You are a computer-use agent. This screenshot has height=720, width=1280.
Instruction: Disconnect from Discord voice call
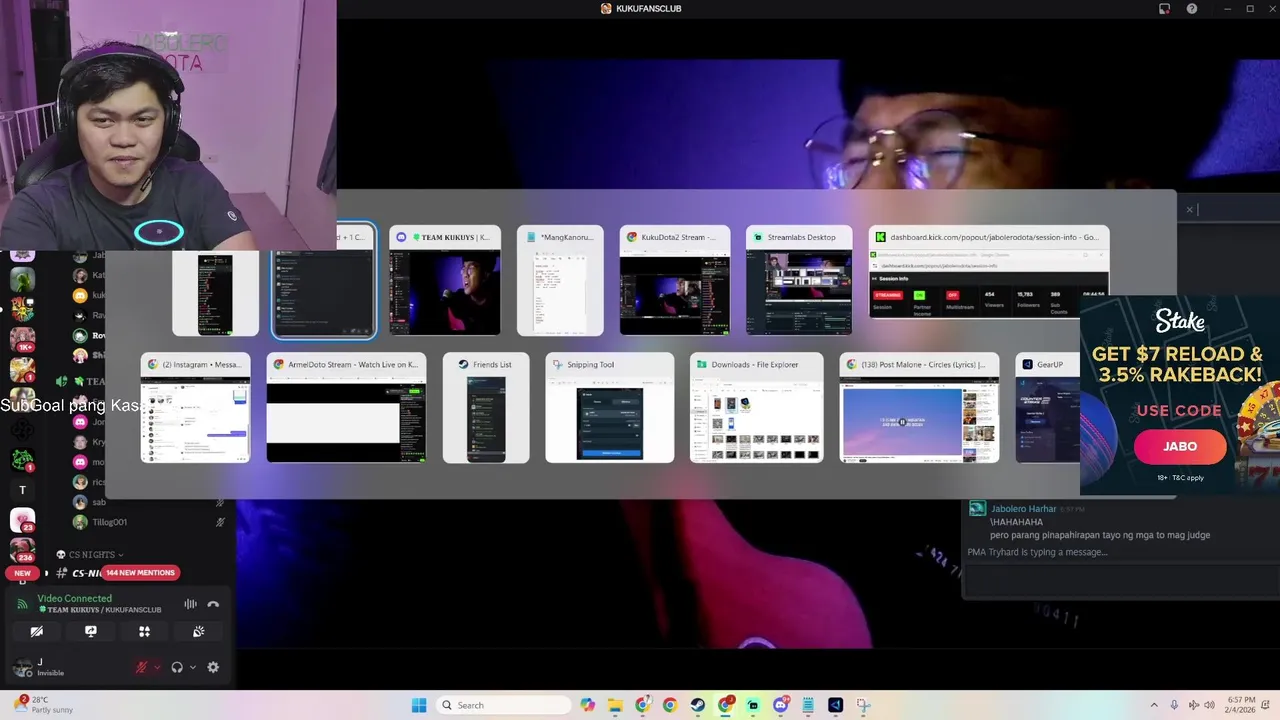(x=213, y=604)
